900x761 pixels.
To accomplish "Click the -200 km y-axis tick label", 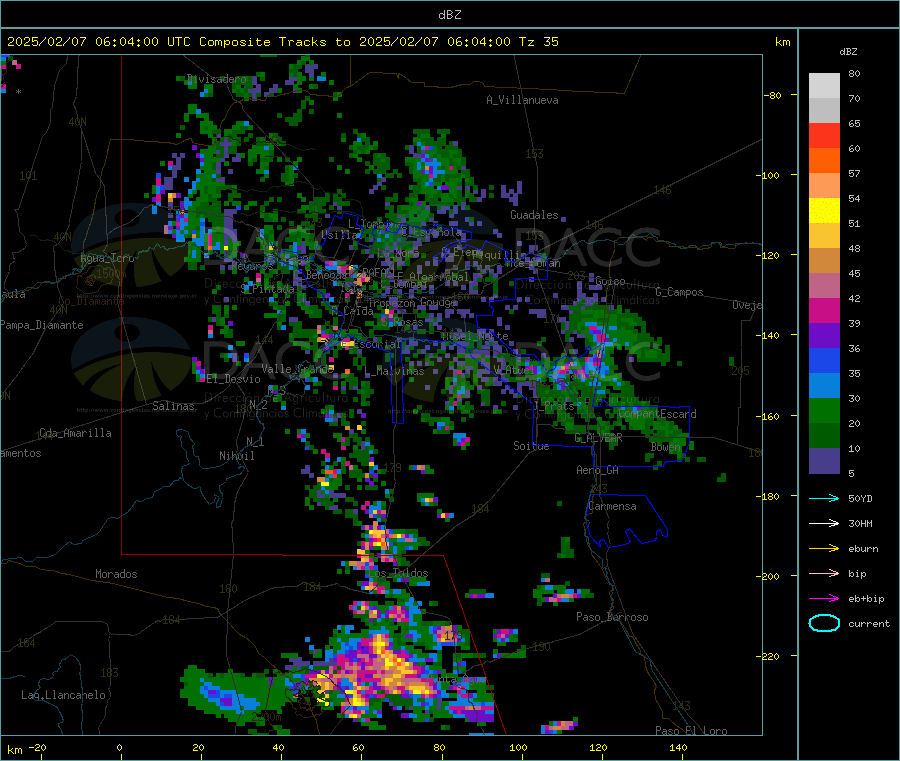I will 770,576.
